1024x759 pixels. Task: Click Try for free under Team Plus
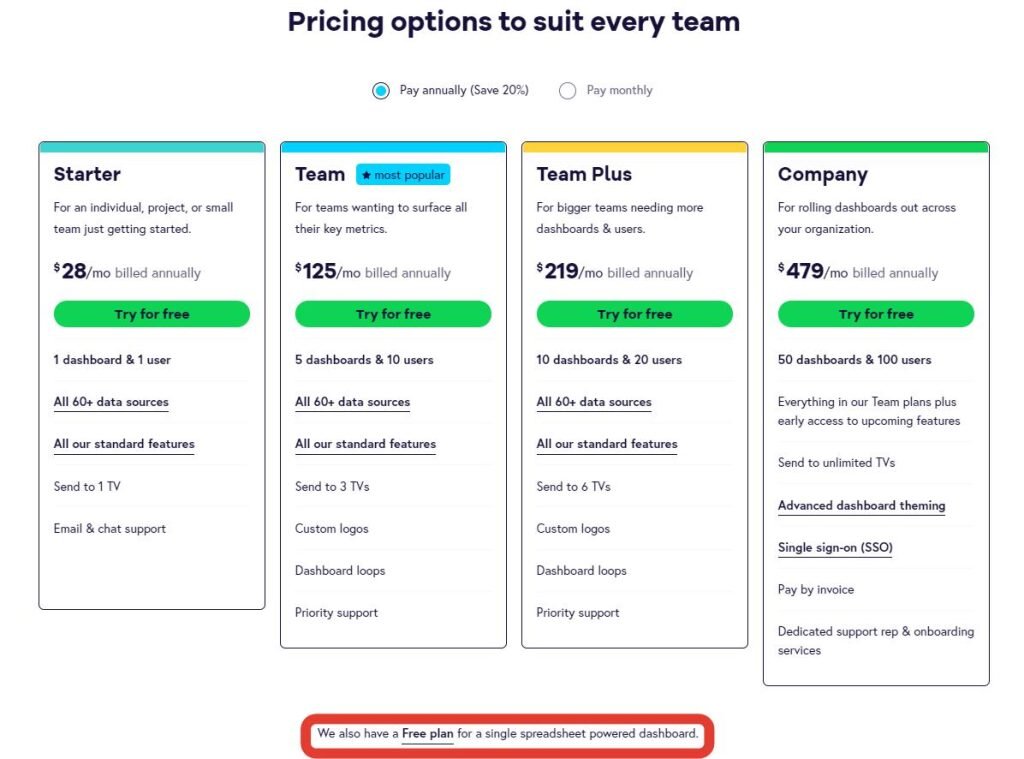tap(634, 314)
